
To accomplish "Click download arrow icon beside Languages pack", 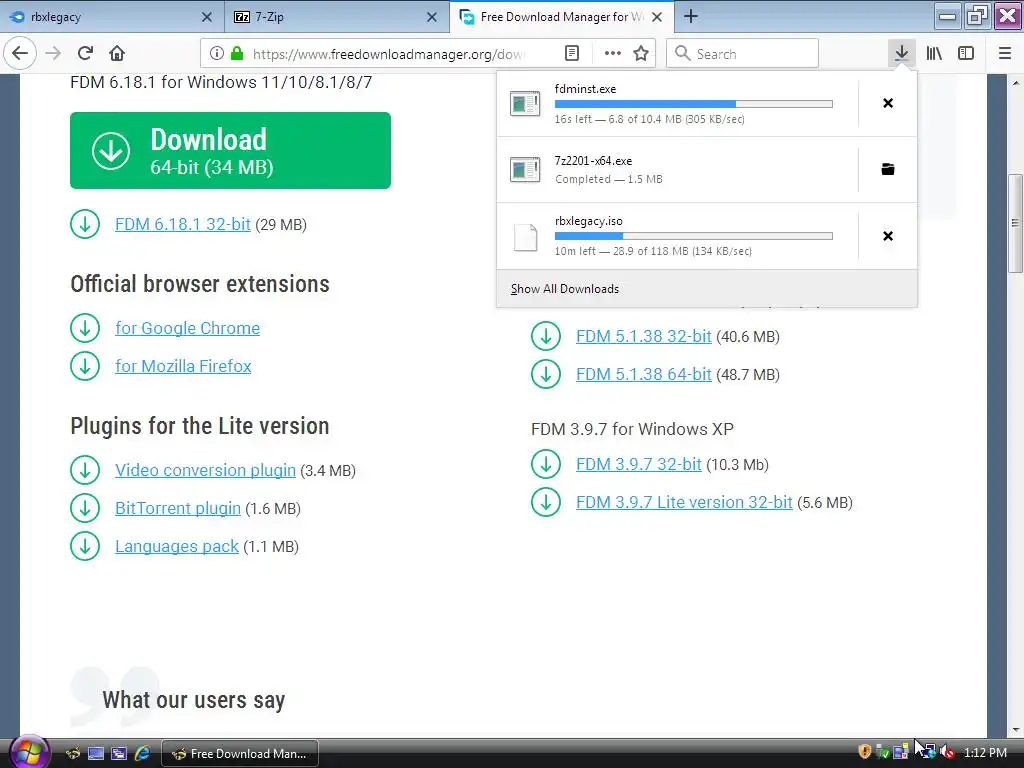I will [x=85, y=546].
